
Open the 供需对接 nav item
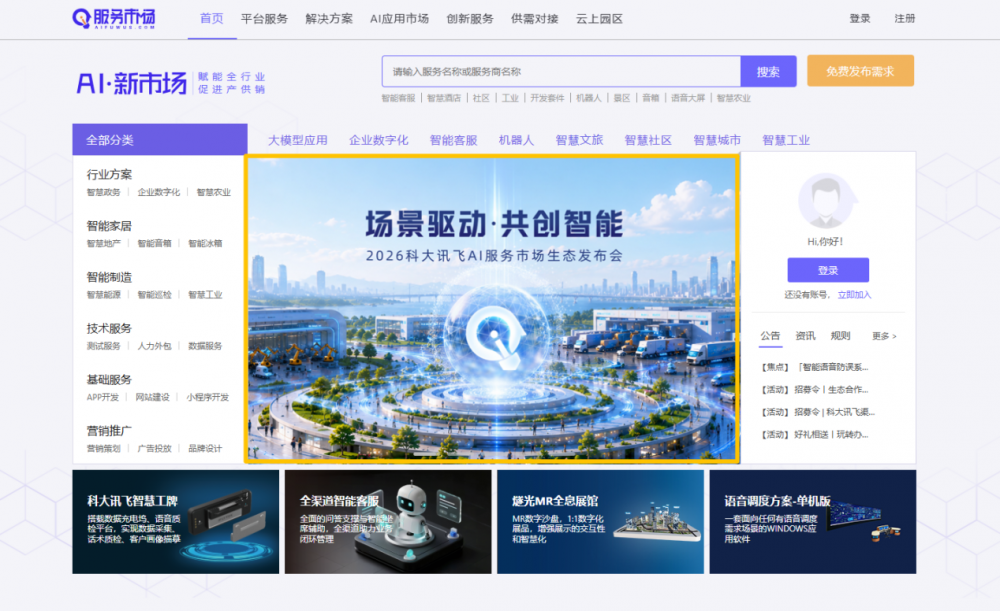[534, 18]
